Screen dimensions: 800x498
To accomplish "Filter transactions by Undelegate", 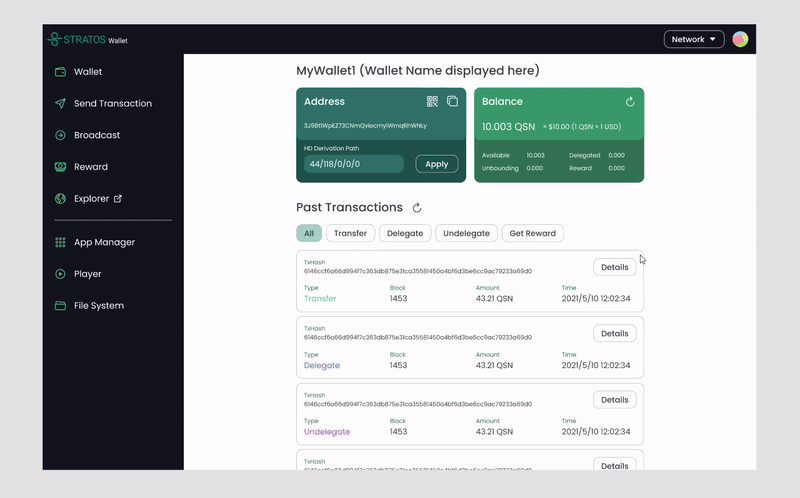I will click(466, 233).
